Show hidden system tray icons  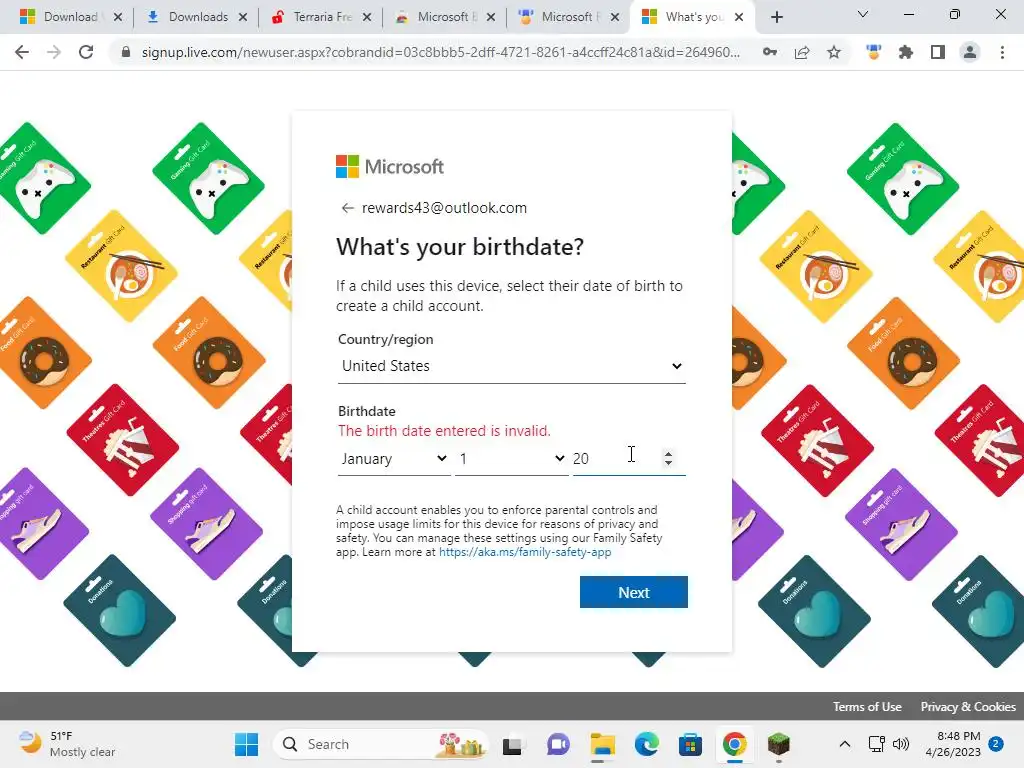tap(844, 744)
